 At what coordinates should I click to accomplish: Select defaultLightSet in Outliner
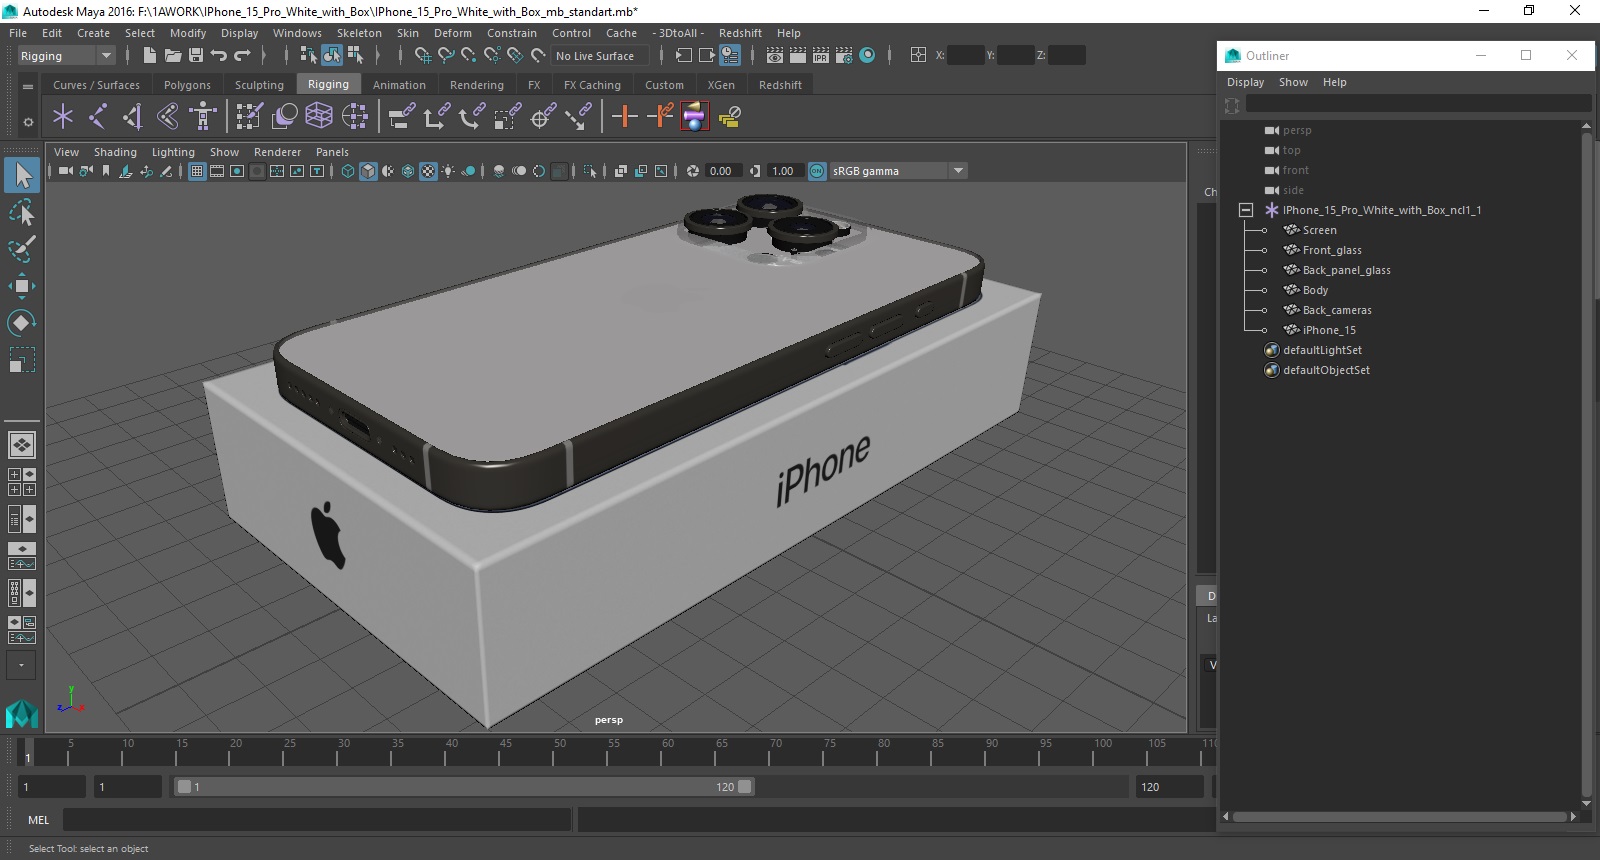(x=1322, y=350)
